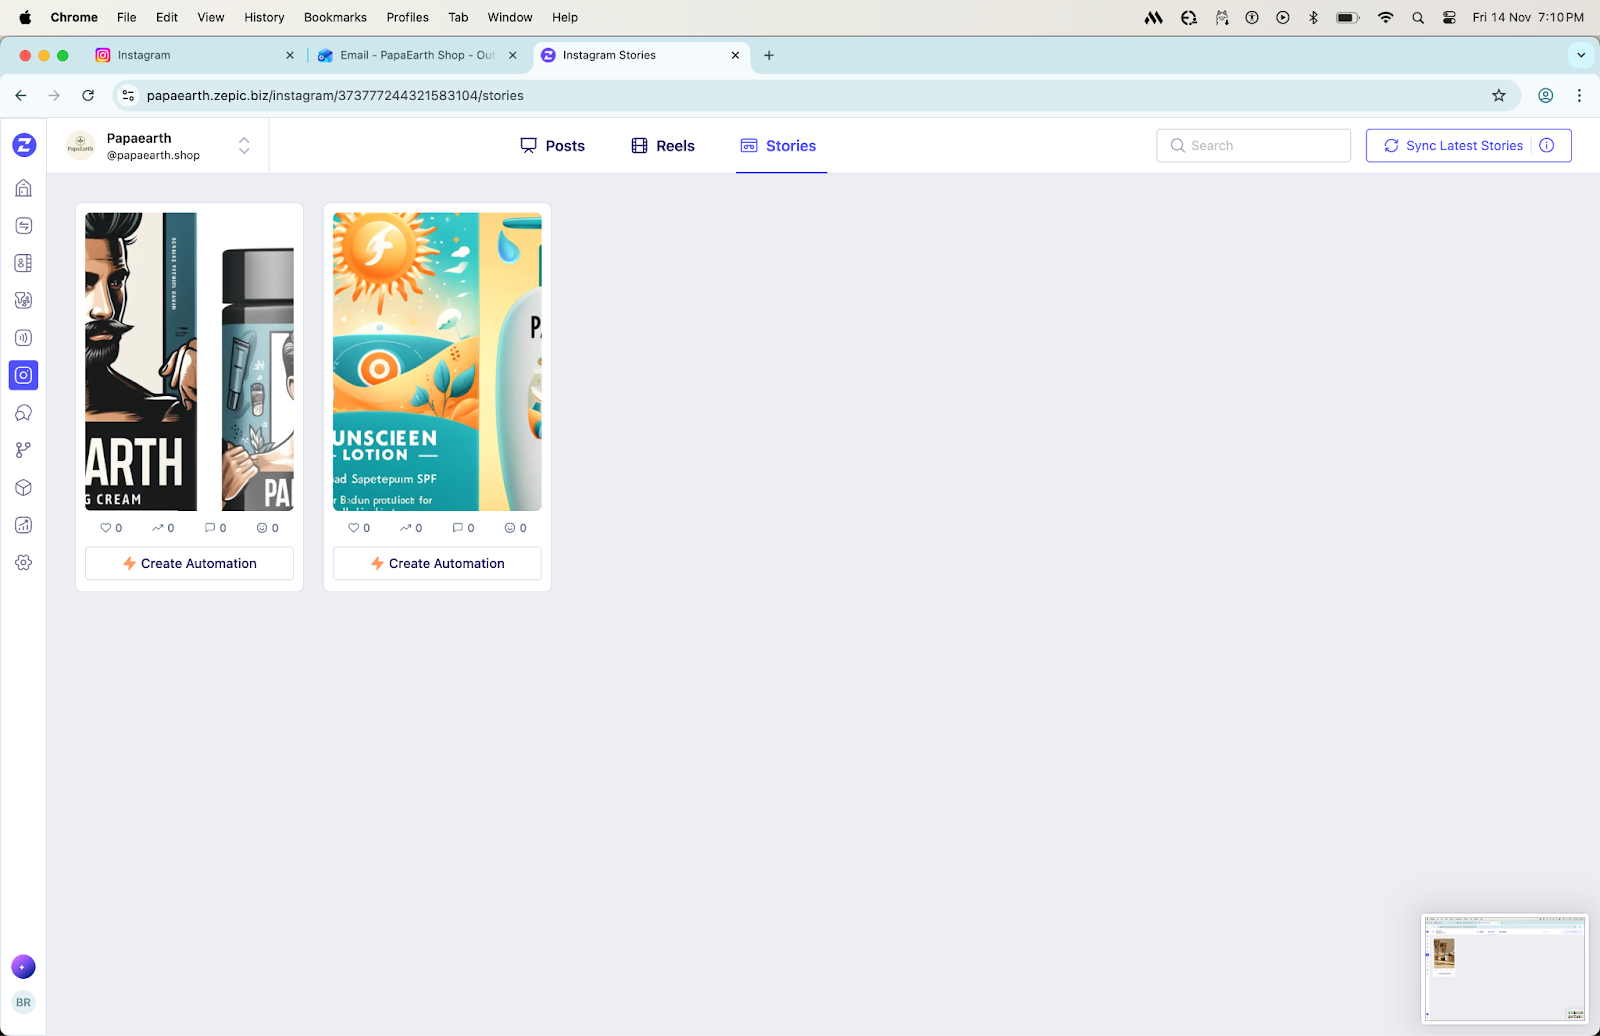Viewport: 1600px width, 1036px height.
Task: Open the Wi-Fi status menu
Action: (x=1385, y=17)
